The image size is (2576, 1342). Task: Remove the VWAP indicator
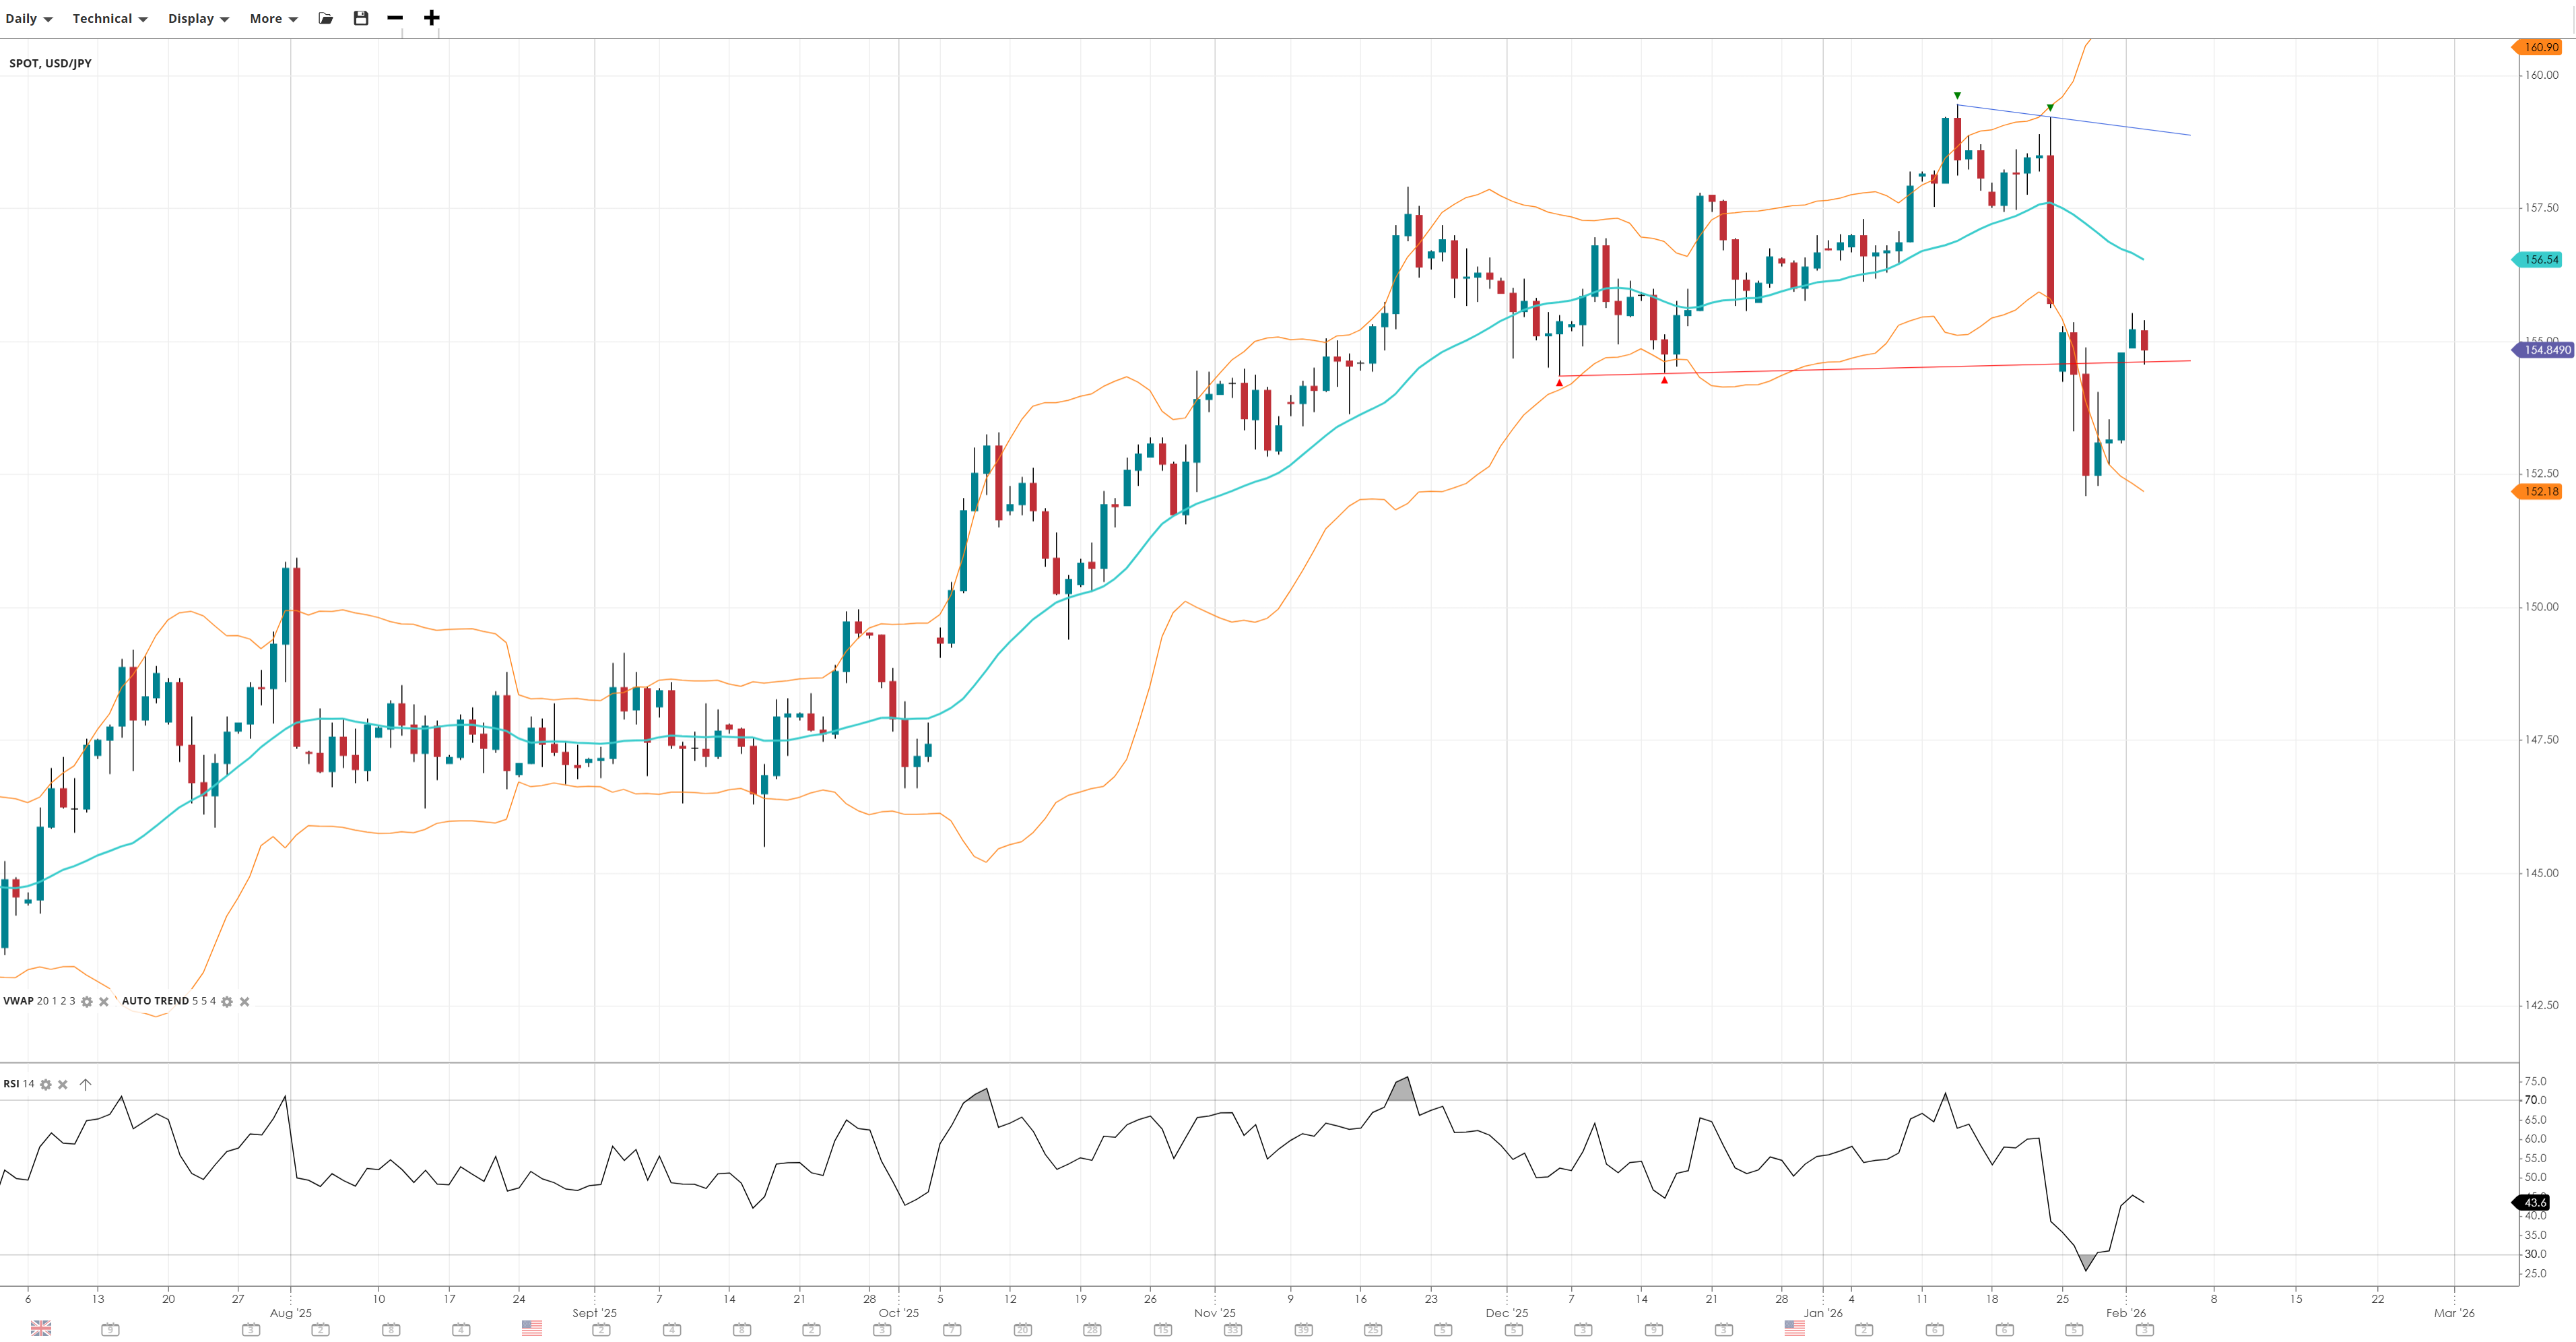click(104, 1002)
